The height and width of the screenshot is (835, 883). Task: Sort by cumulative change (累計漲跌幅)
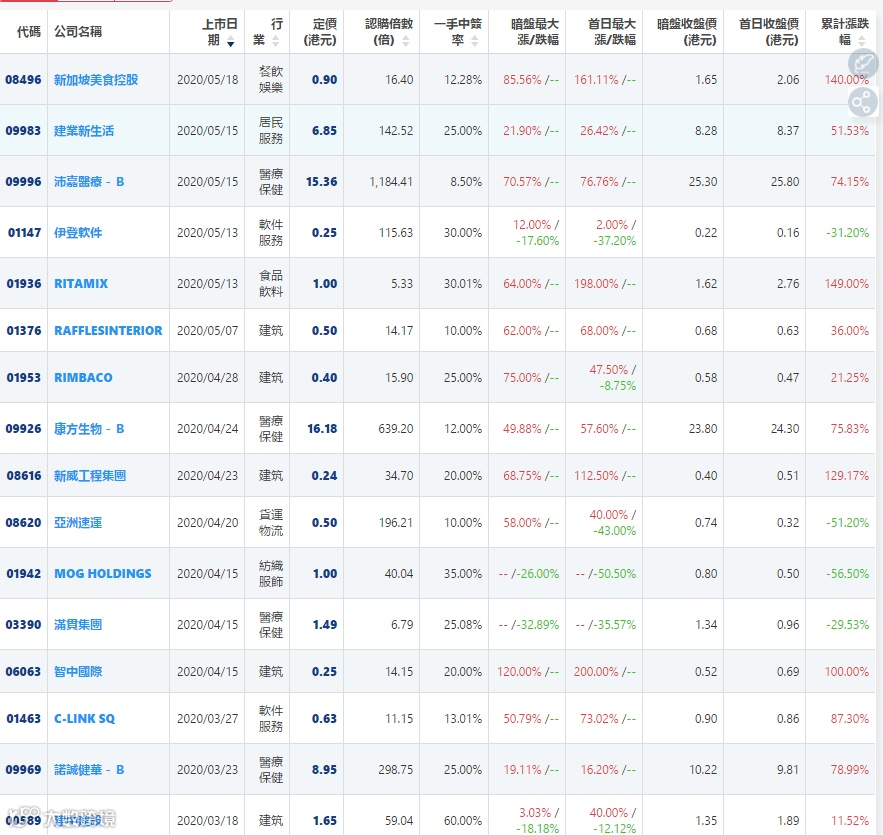click(x=862, y=41)
